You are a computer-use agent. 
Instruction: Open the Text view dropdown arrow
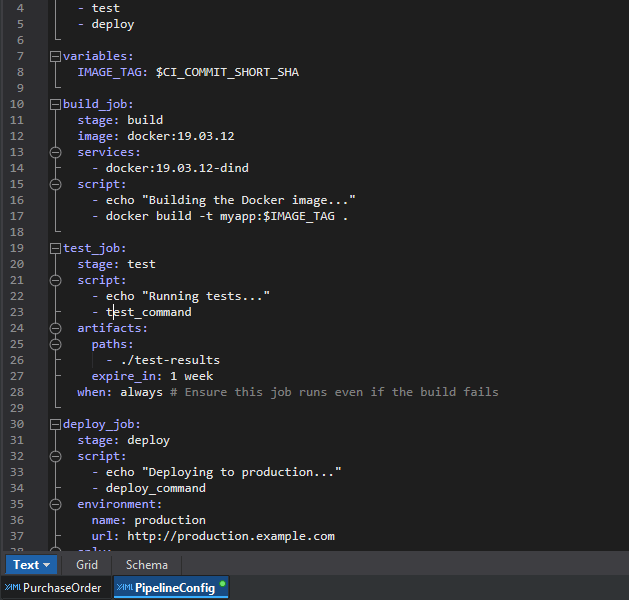[x=46, y=566]
